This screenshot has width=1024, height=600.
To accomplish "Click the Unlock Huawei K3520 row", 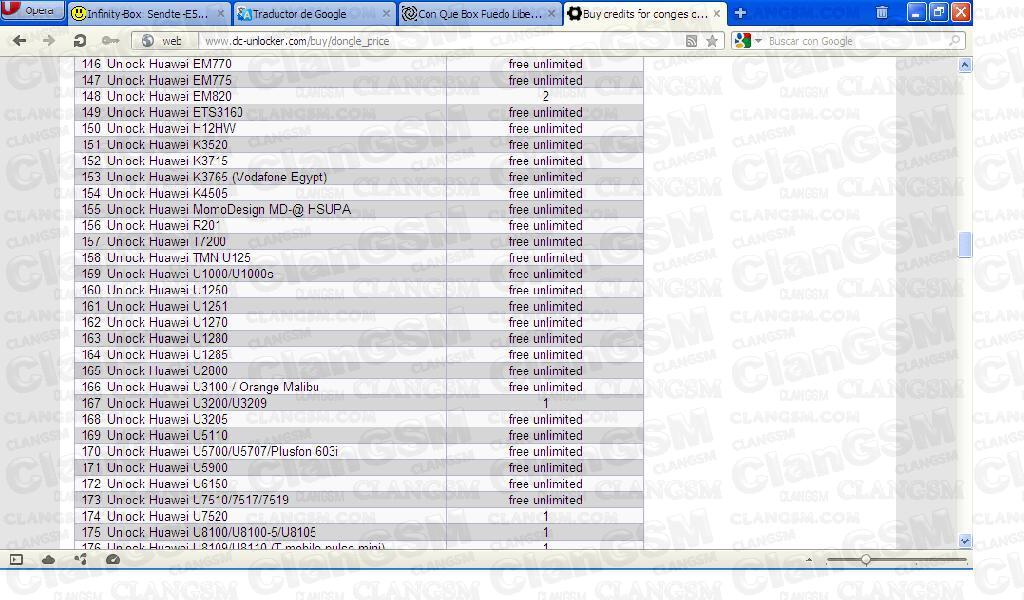I will (359, 144).
